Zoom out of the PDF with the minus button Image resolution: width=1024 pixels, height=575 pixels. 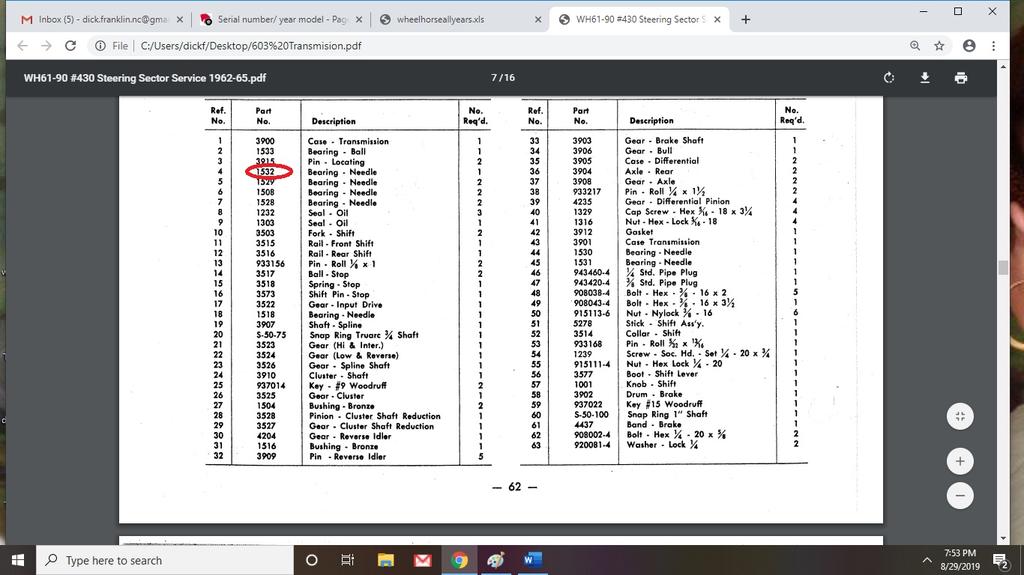[x=959, y=496]
